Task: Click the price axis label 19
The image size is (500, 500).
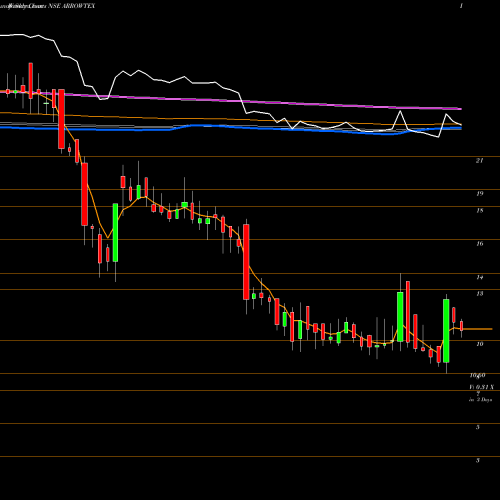Action: [x=479, y=194]
